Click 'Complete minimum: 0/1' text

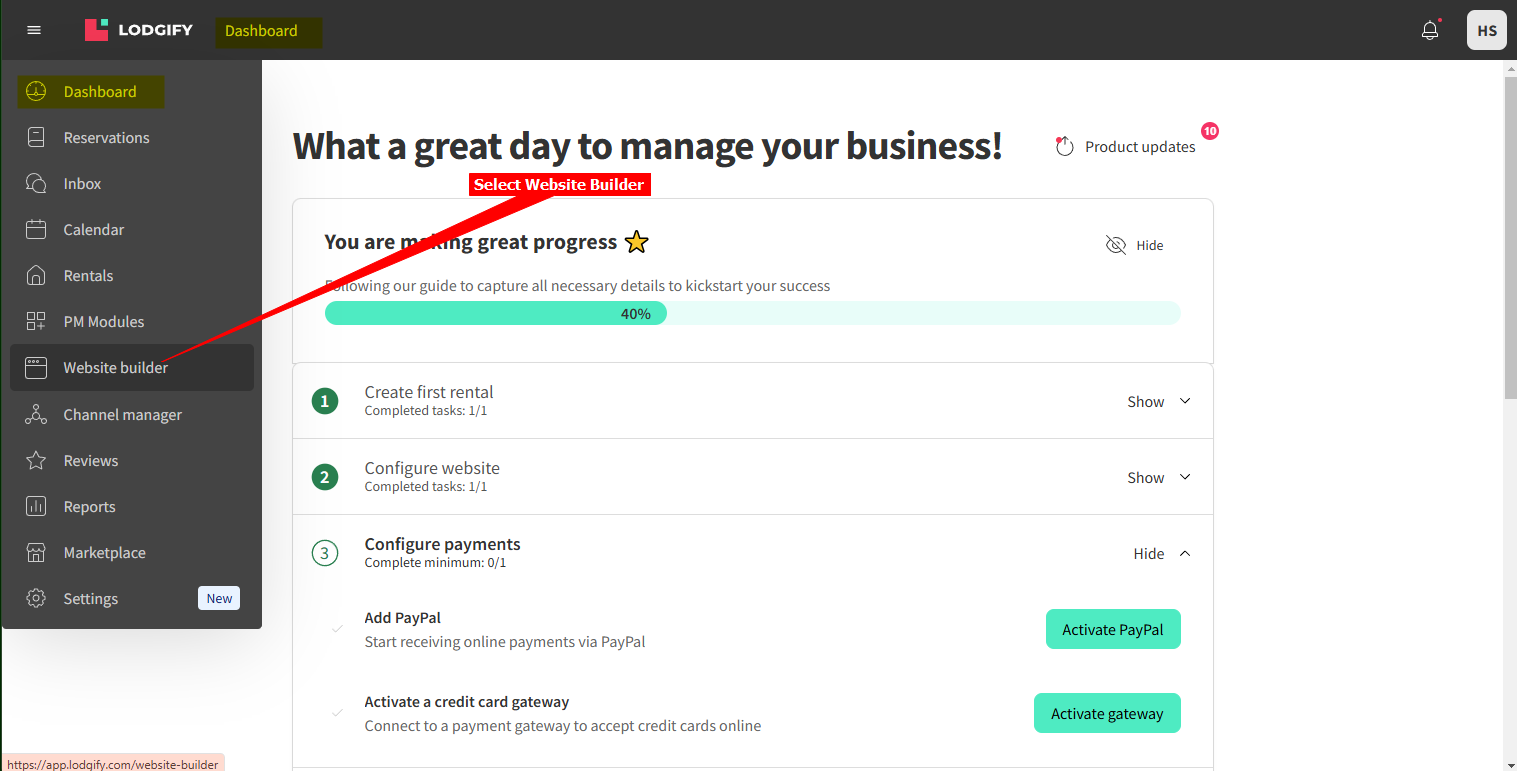(x=435, y=563)
